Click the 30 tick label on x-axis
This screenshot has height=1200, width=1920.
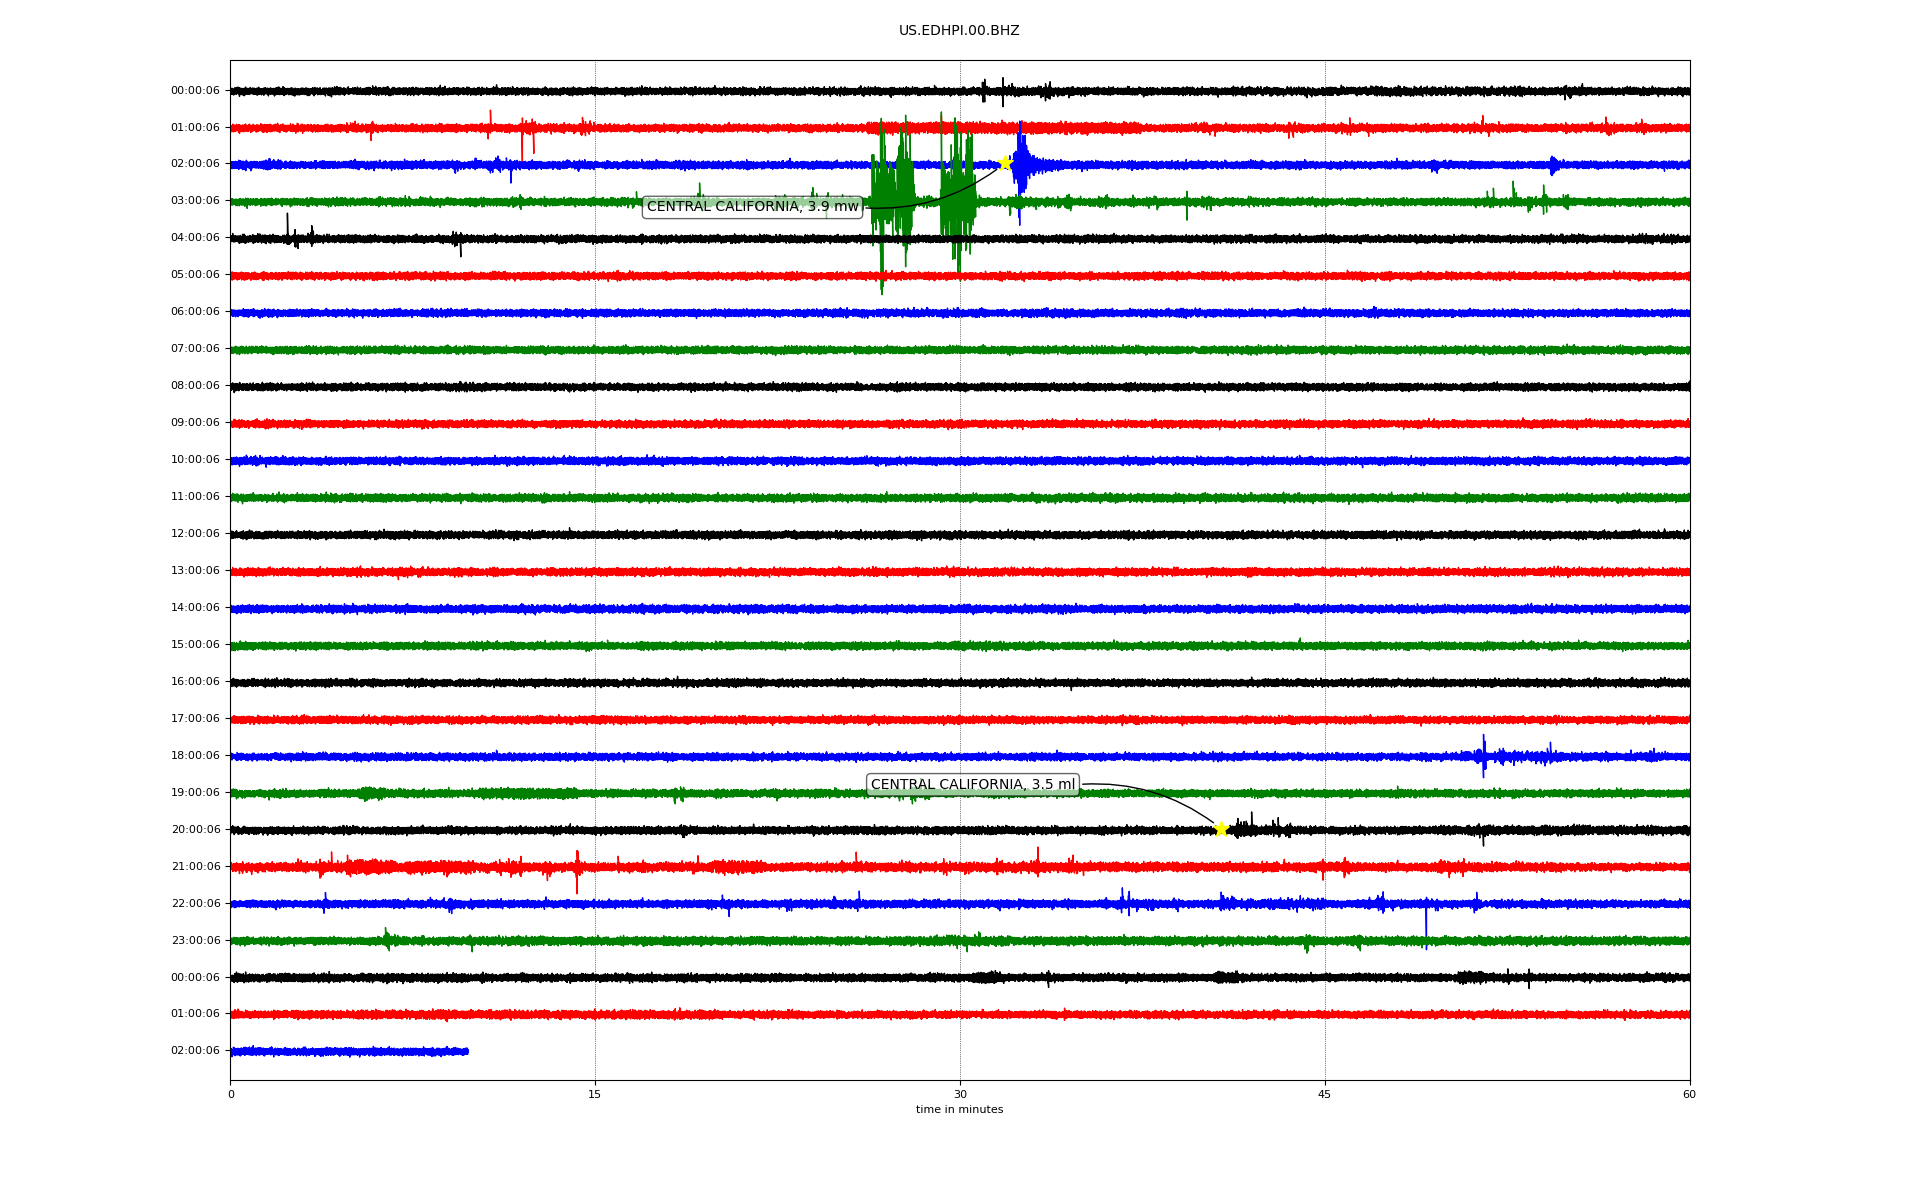pyautogui.click(x=960, y=1095)
